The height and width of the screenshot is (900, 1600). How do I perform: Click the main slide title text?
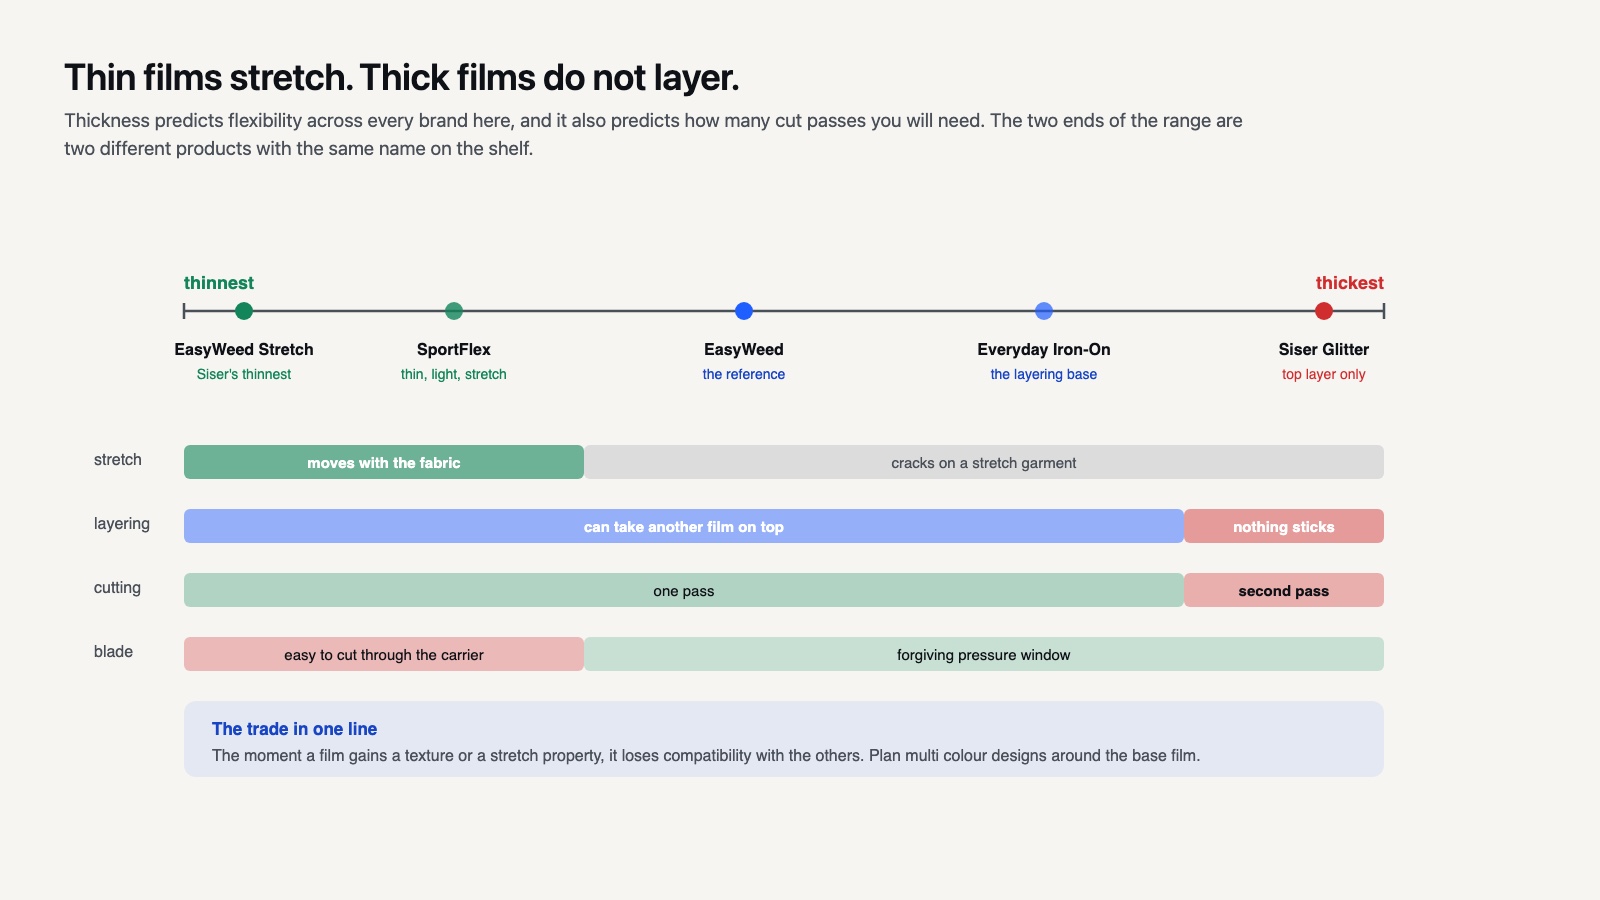click(x=402, y=77)
